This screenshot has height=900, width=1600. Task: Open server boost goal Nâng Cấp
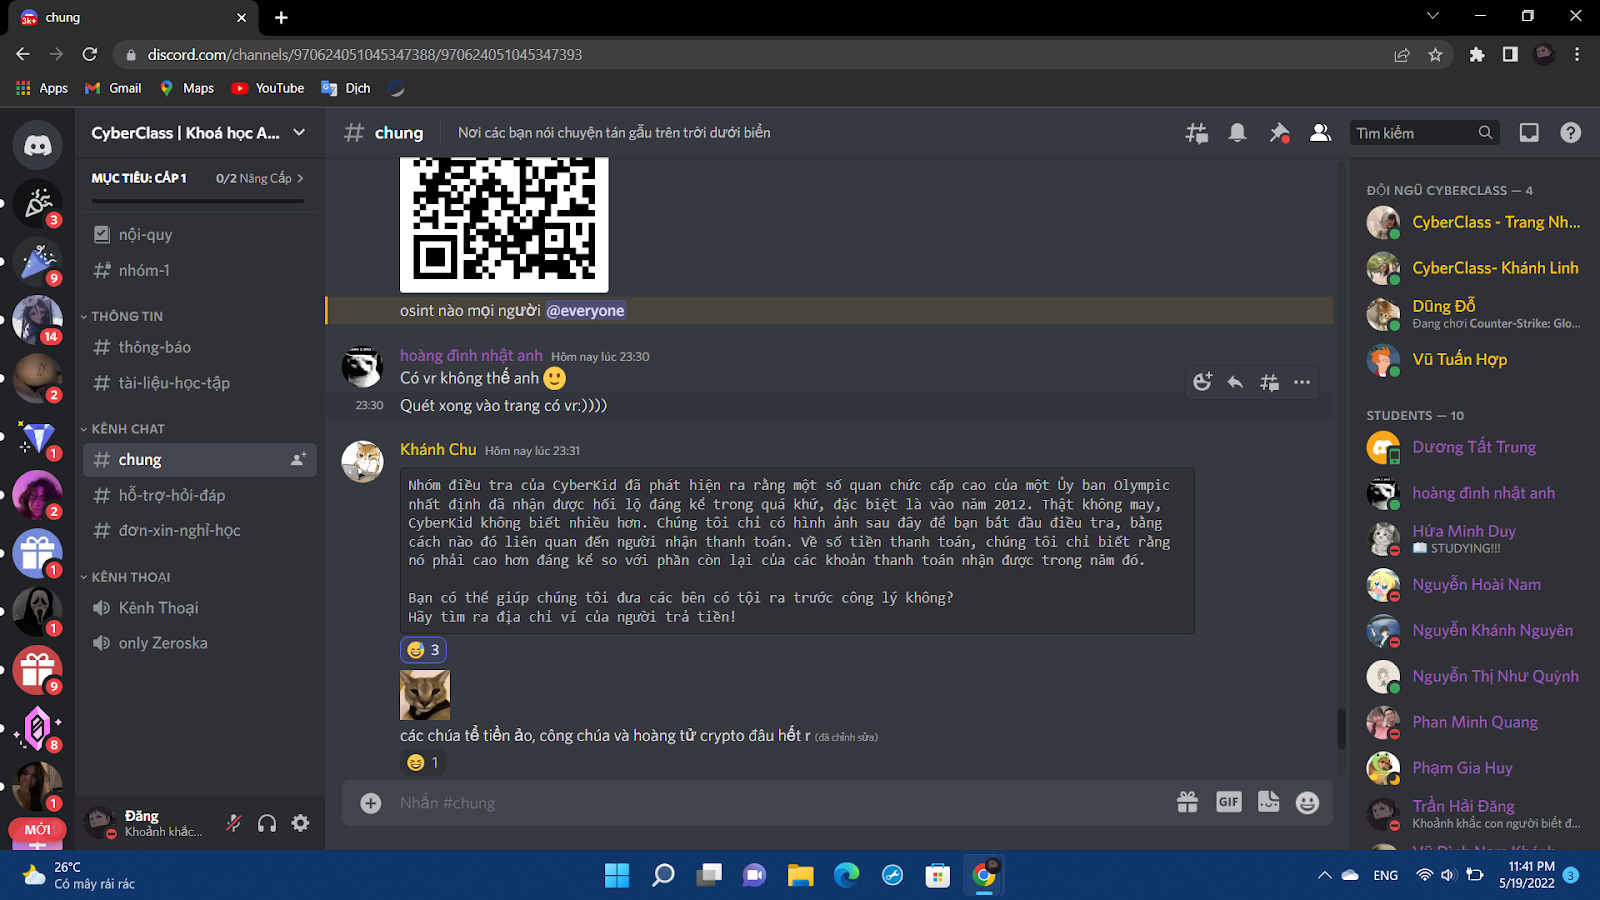point(260,178)
